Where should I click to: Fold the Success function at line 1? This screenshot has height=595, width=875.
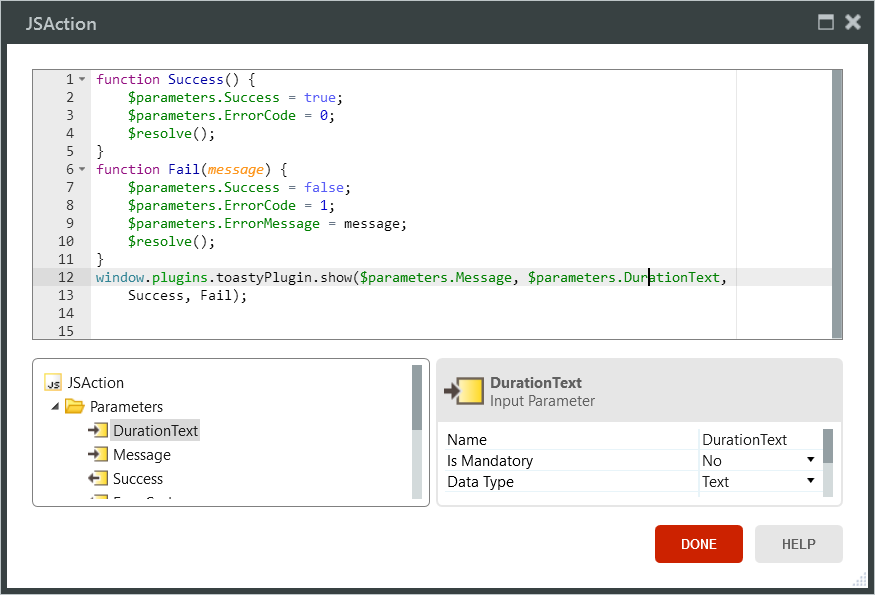pyautogui.click(x=82, y=79)
